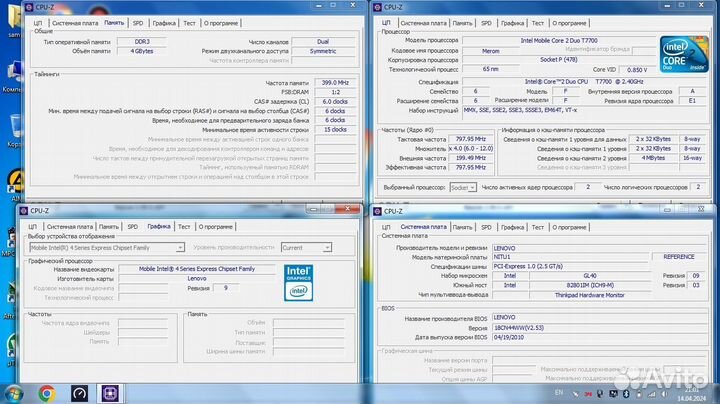
Task: Click the DDR3 memory type value
Action: tap(142, 41)
